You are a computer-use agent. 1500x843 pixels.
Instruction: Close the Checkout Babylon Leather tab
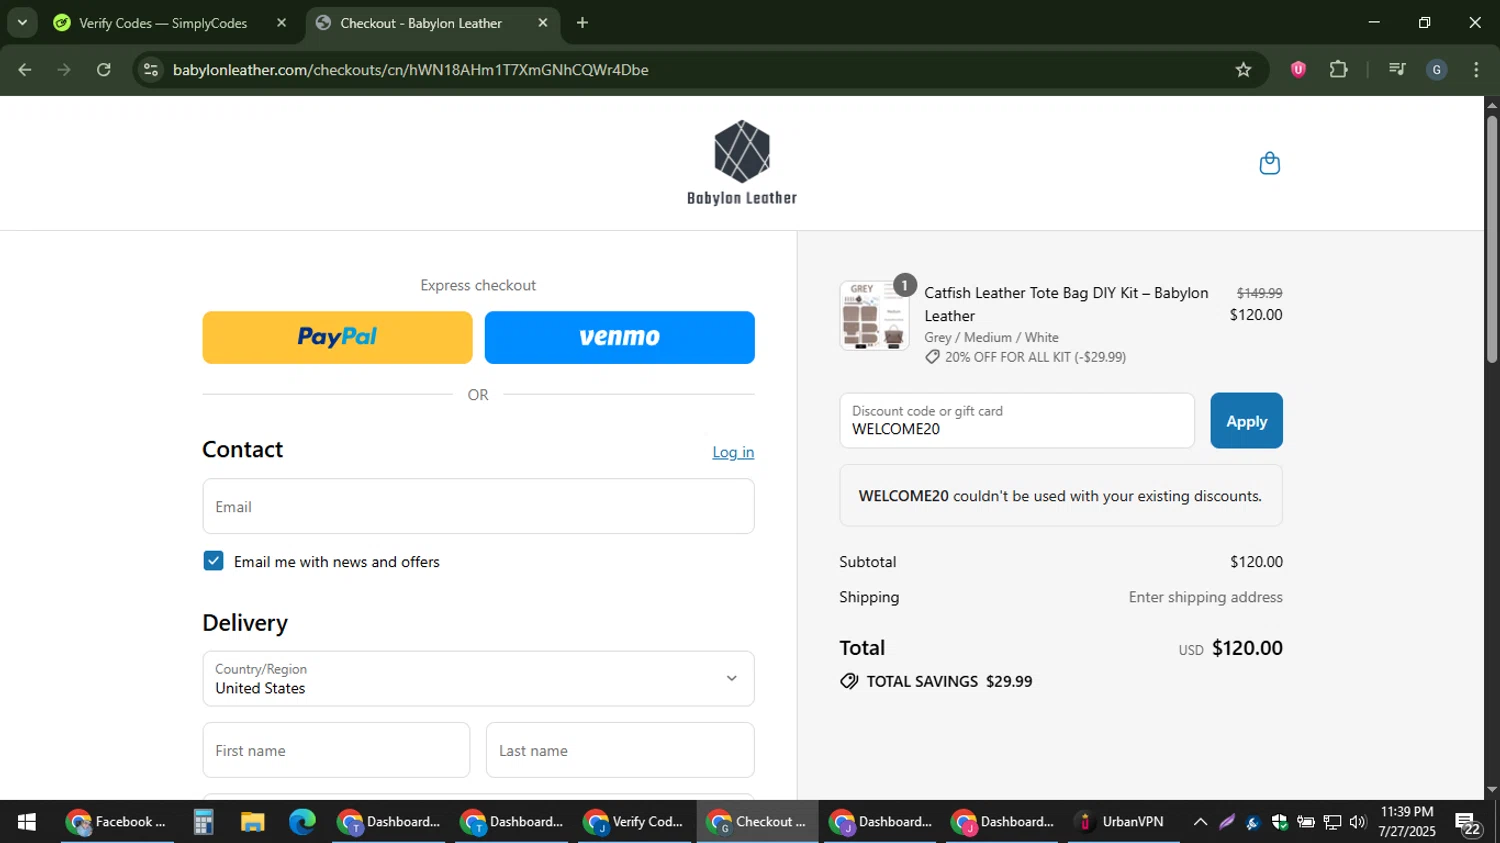pyautogui.click(x=543, y=23)
